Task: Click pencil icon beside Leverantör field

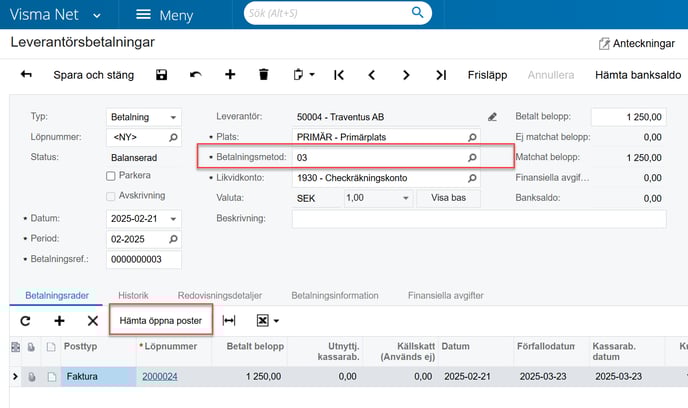Action: point(492,117)
